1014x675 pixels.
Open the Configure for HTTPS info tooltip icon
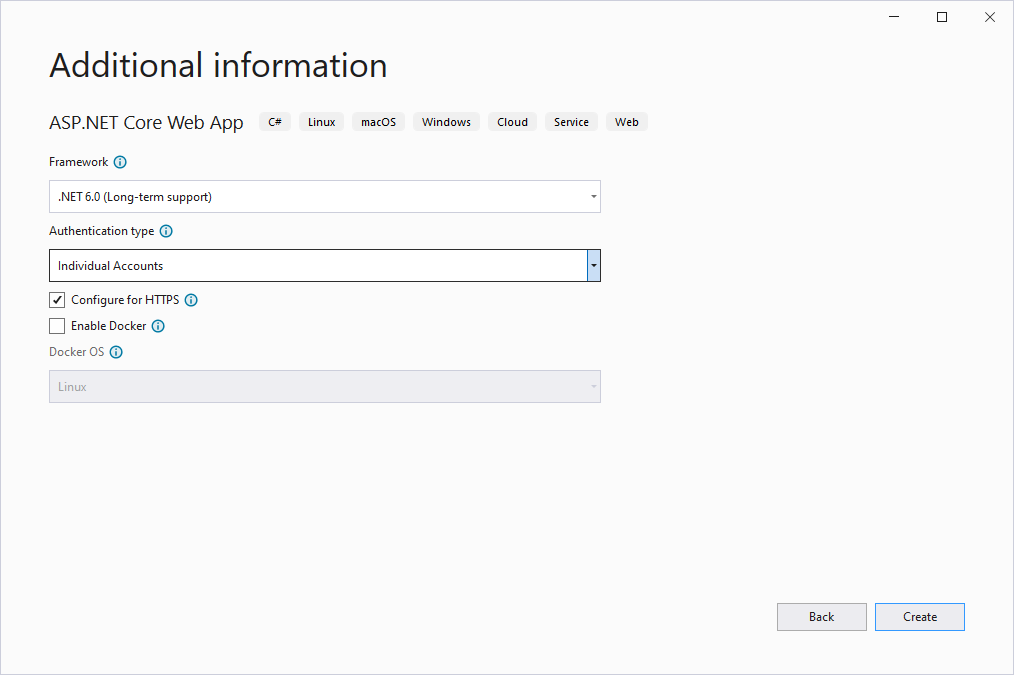[191, 299]
